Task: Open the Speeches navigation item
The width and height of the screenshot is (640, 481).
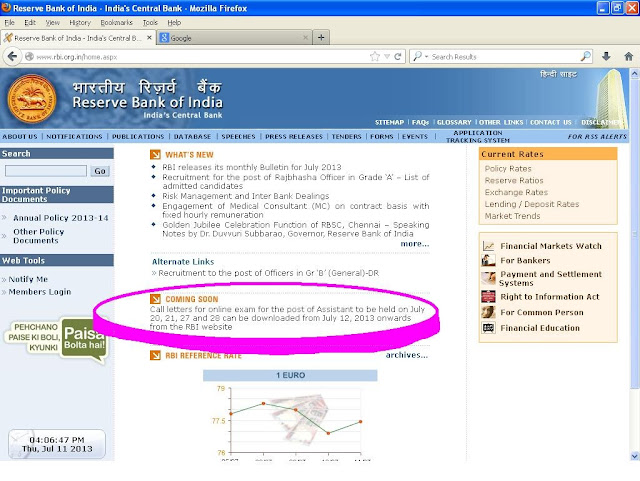Action: click(x=238, y=136)
